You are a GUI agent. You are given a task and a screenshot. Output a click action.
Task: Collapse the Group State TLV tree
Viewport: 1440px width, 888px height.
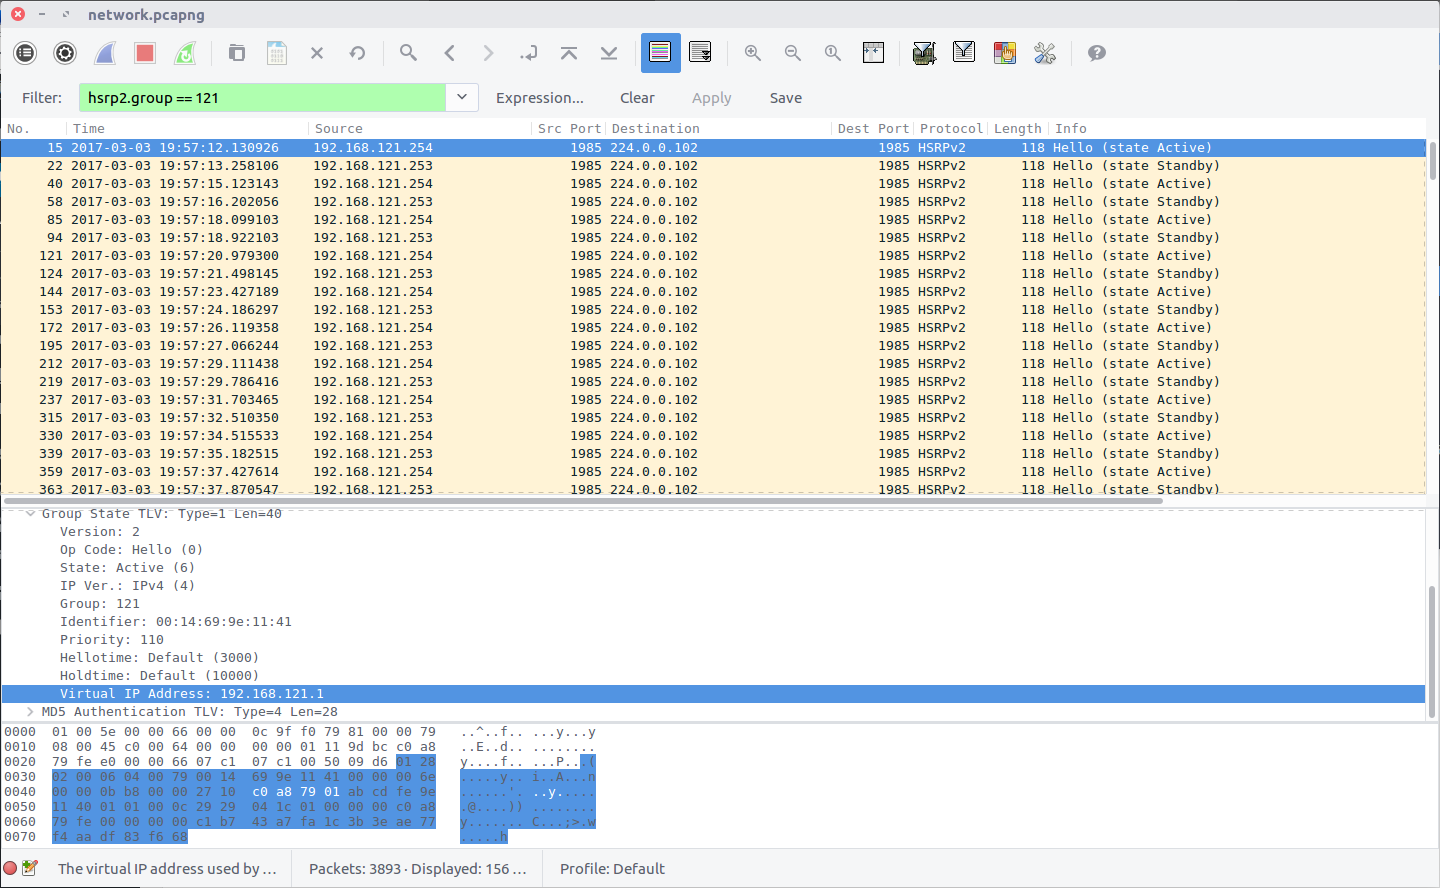31,514
